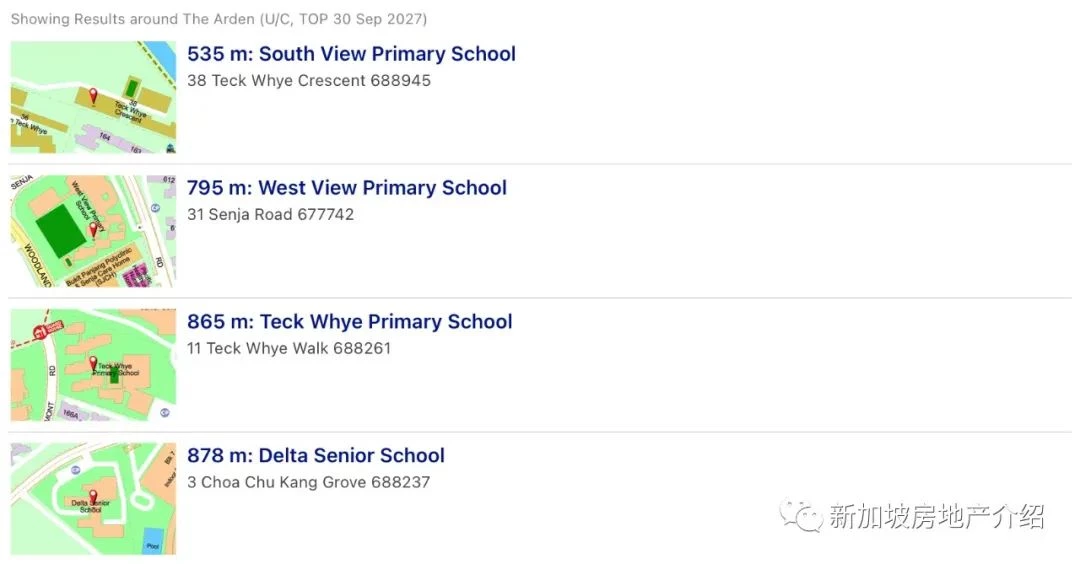Image resolution: width=1080 pixels, height=564 pixels.
Task: Click Teck Whye Primary School map thumbnail
Action: click(93, 365)
